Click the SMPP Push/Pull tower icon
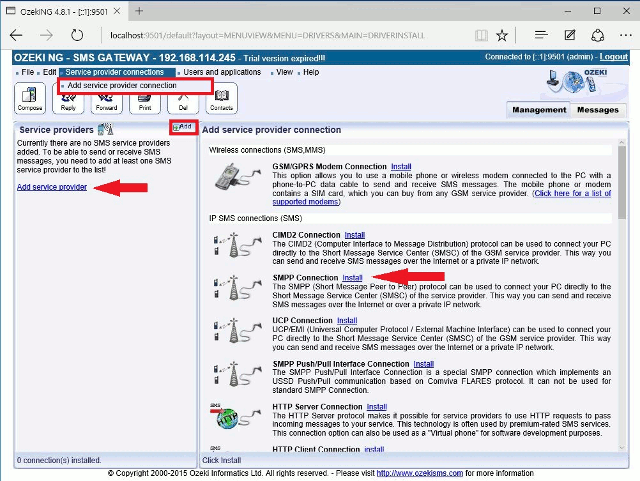Viewport: 640px width, 481px height. [x=237, y=373]
